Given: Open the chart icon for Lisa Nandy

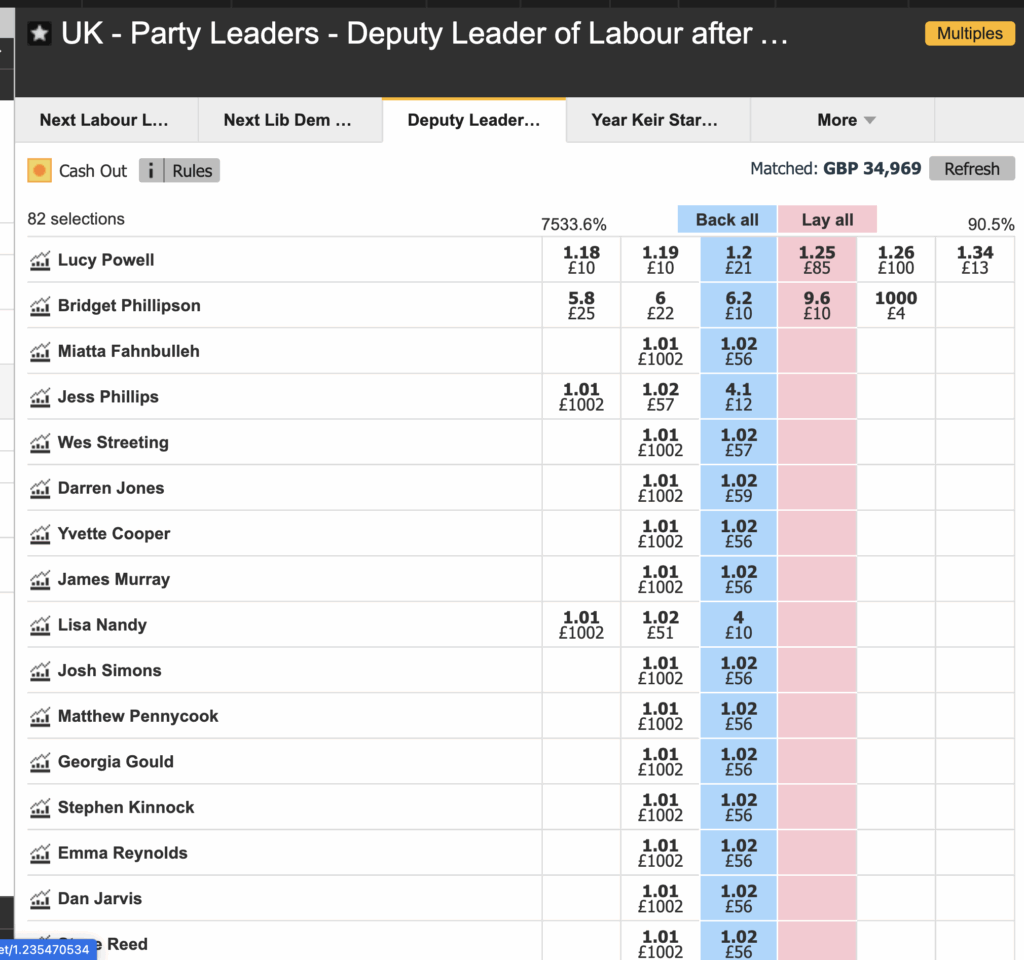Looking at the screenshot, I should 40,626.
